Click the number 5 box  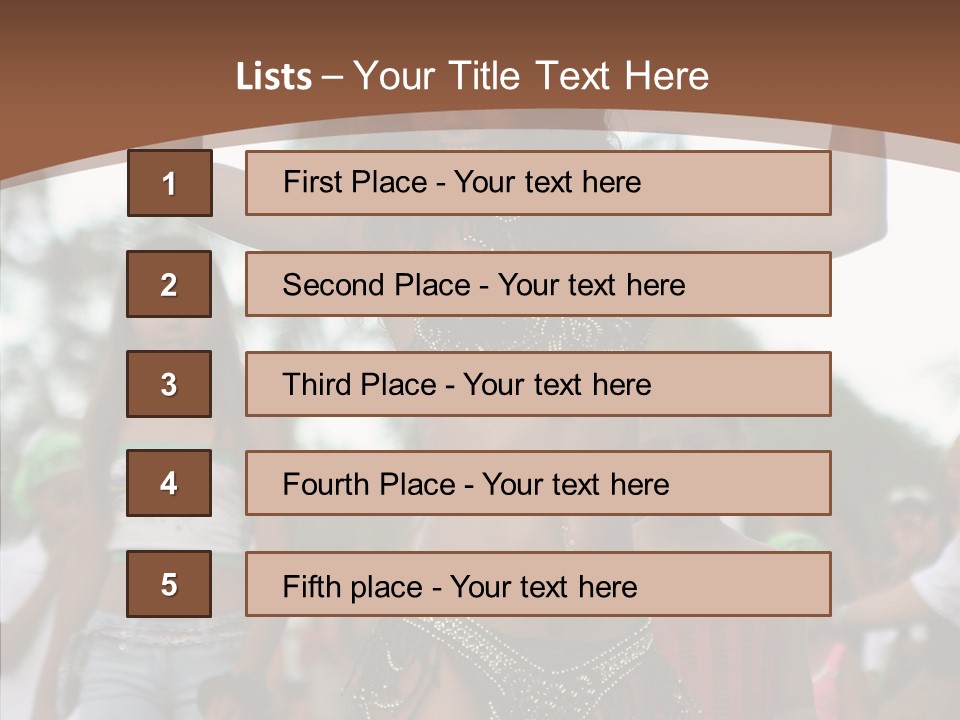(169, 584)
